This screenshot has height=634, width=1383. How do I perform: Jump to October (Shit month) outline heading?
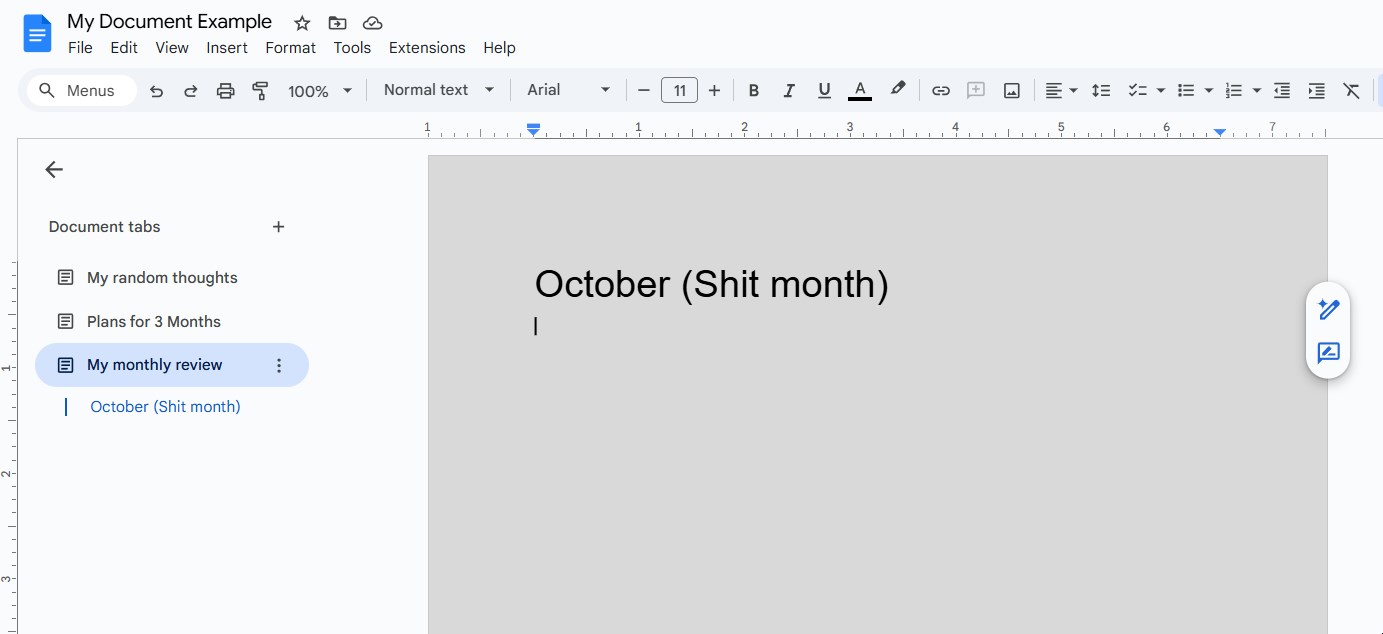(165, 407)
